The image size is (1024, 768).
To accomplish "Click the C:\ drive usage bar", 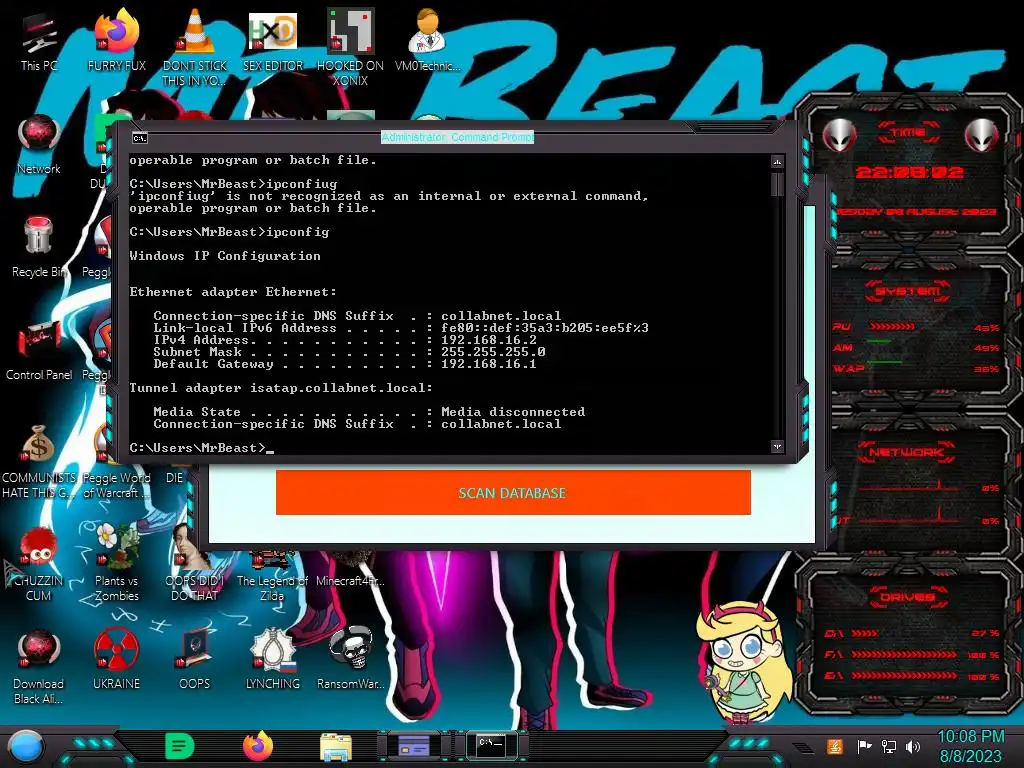I will coord(864,633).
